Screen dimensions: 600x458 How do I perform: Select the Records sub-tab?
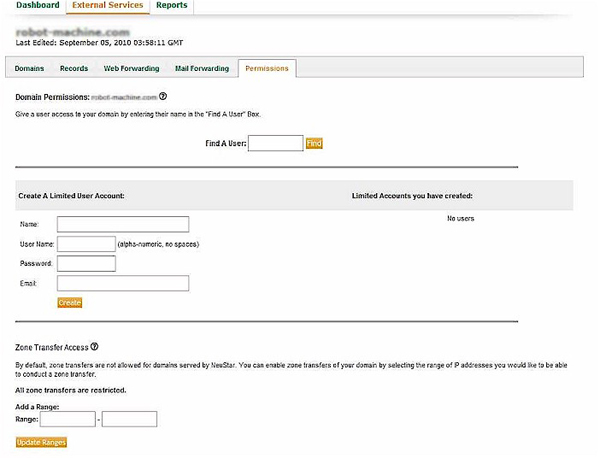coord(73,69)
